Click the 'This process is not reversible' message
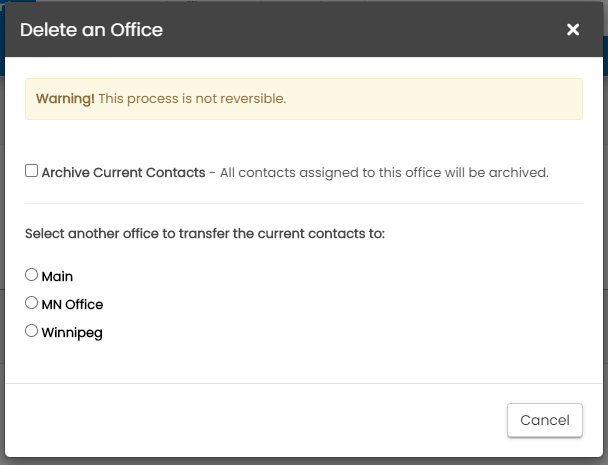 point(192,99)
